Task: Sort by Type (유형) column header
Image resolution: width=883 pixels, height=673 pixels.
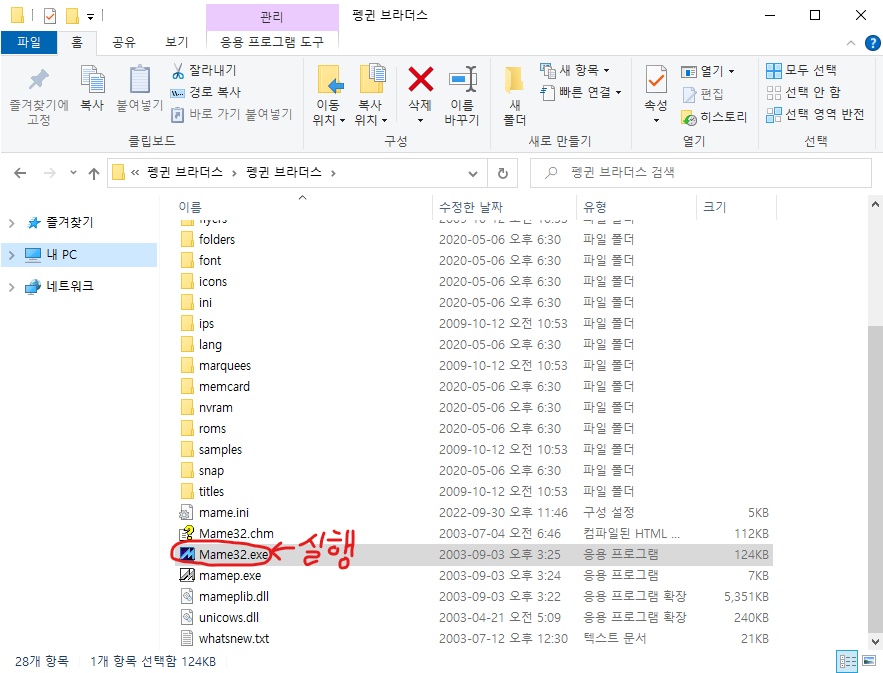Action: click(x=595, y=207)
